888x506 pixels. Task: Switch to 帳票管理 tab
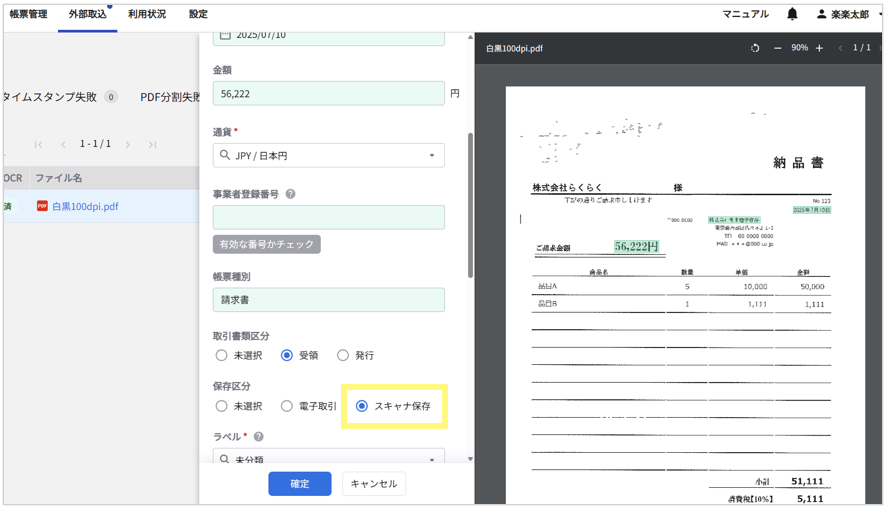[29, 15]
